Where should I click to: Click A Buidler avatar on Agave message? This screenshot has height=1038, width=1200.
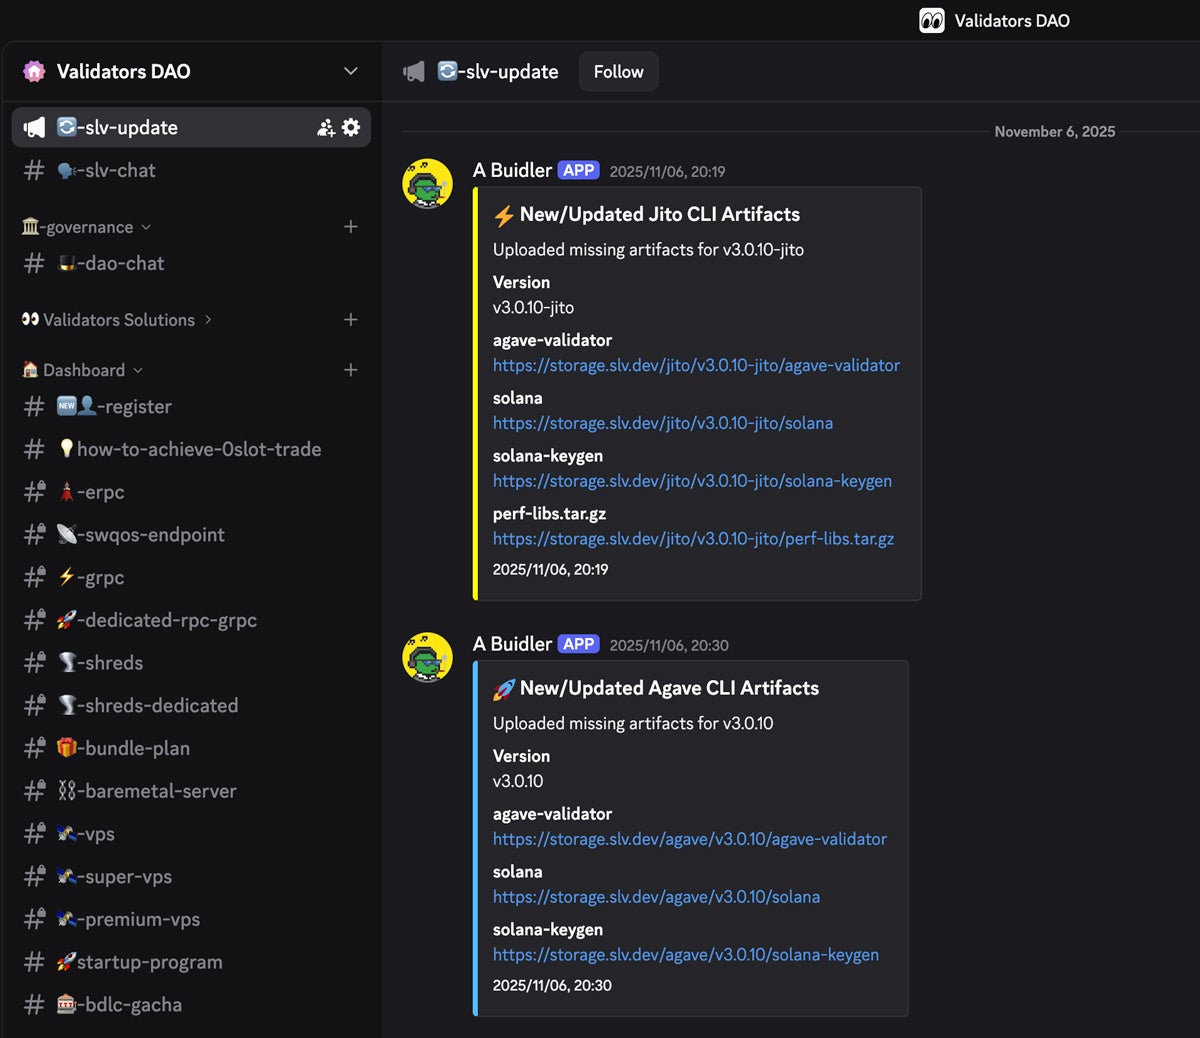427,658
